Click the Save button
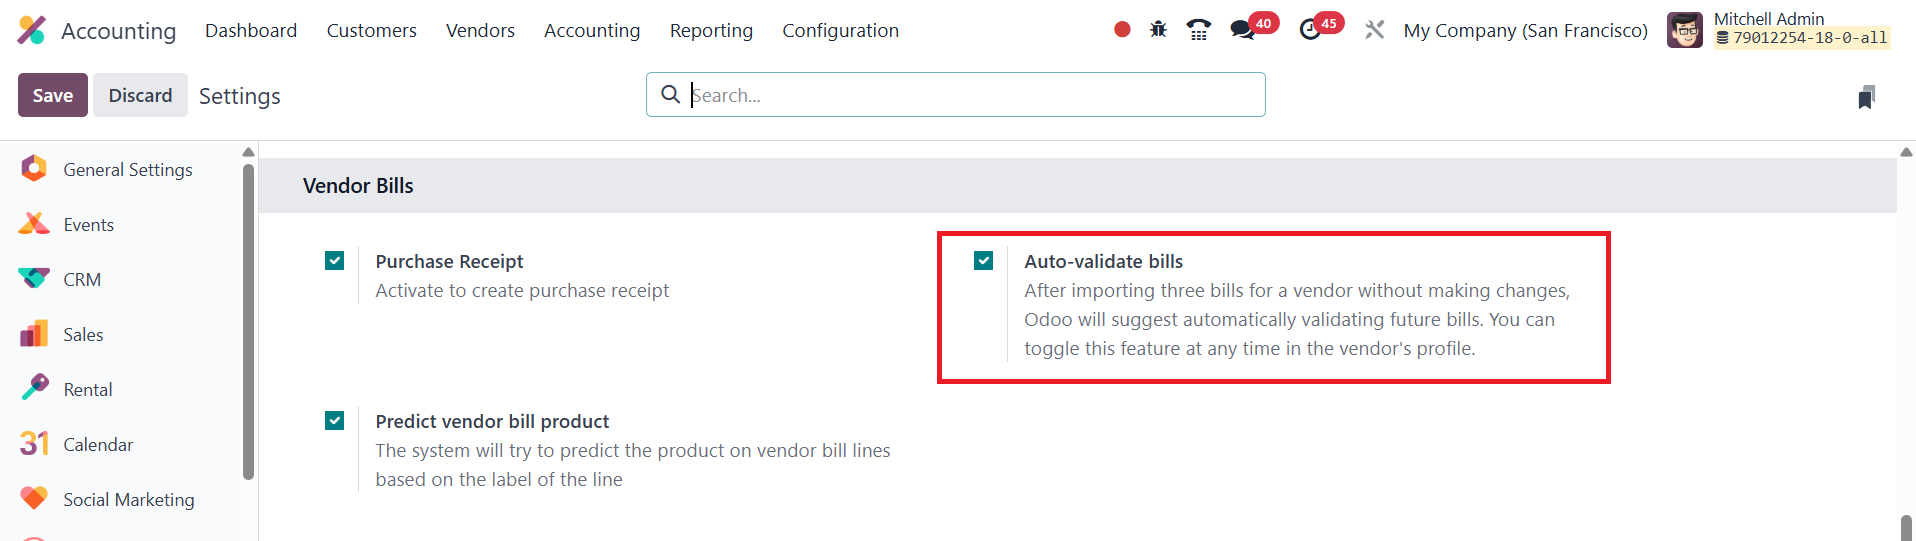This screenshot has height=541, width=1916. point(53,95)
